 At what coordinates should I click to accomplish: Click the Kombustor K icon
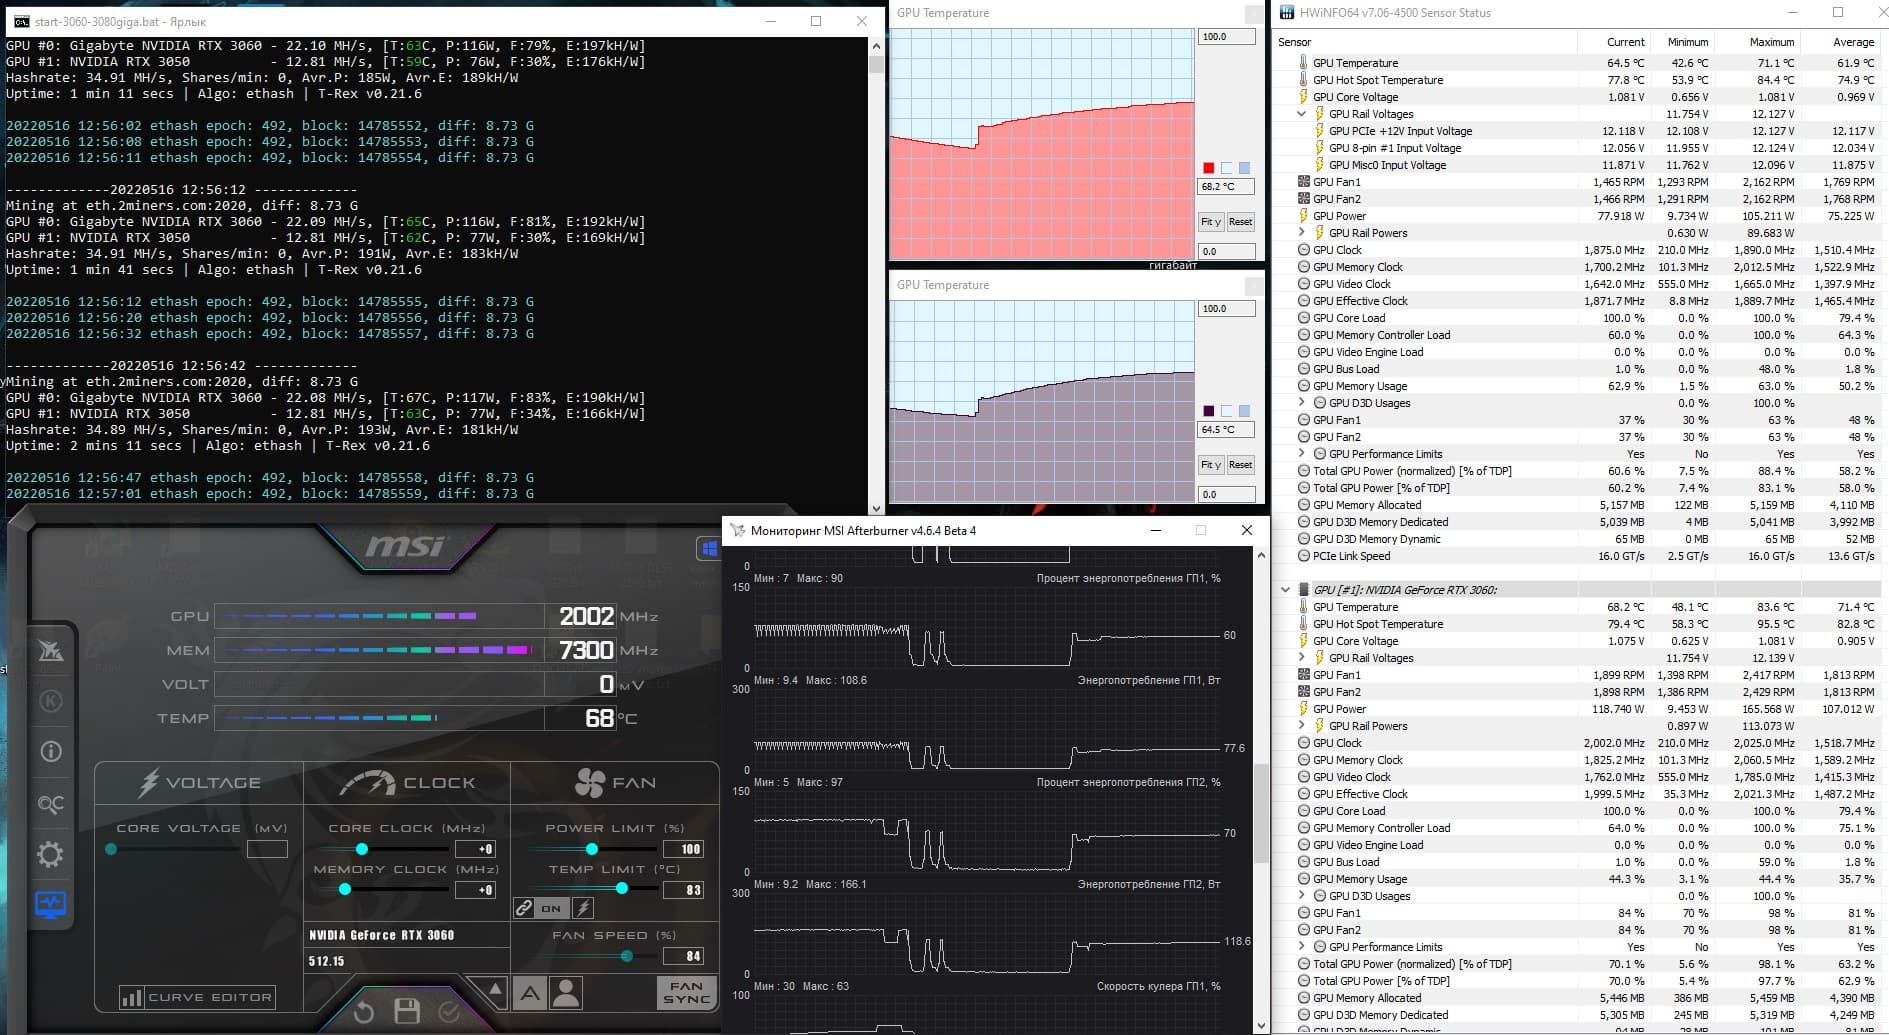tap(51, 700)
